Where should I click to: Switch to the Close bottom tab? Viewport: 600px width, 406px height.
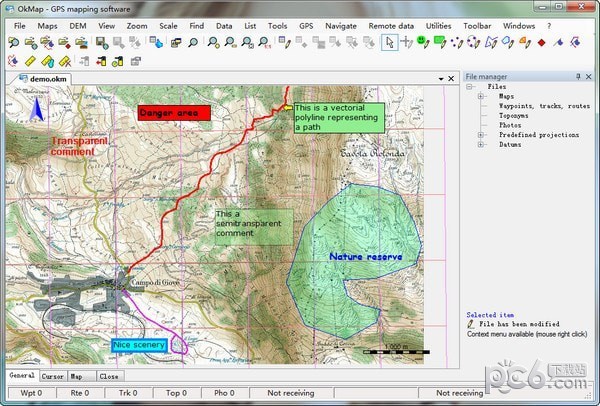109,376
